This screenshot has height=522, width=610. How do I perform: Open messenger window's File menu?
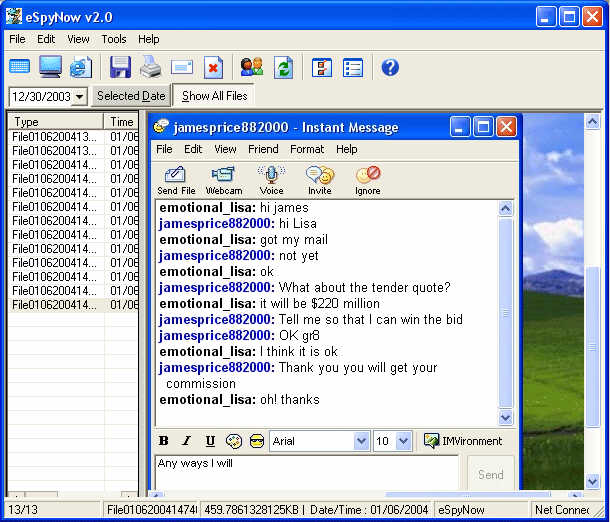164,149
